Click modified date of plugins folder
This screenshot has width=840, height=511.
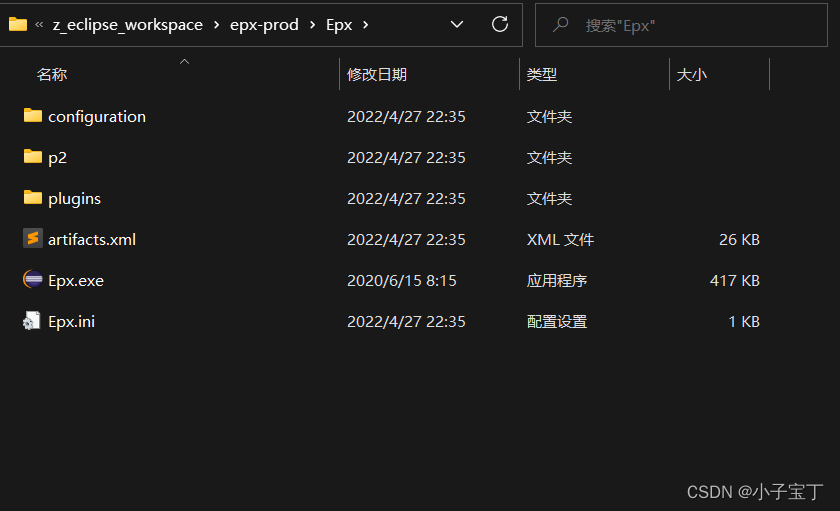406,199
